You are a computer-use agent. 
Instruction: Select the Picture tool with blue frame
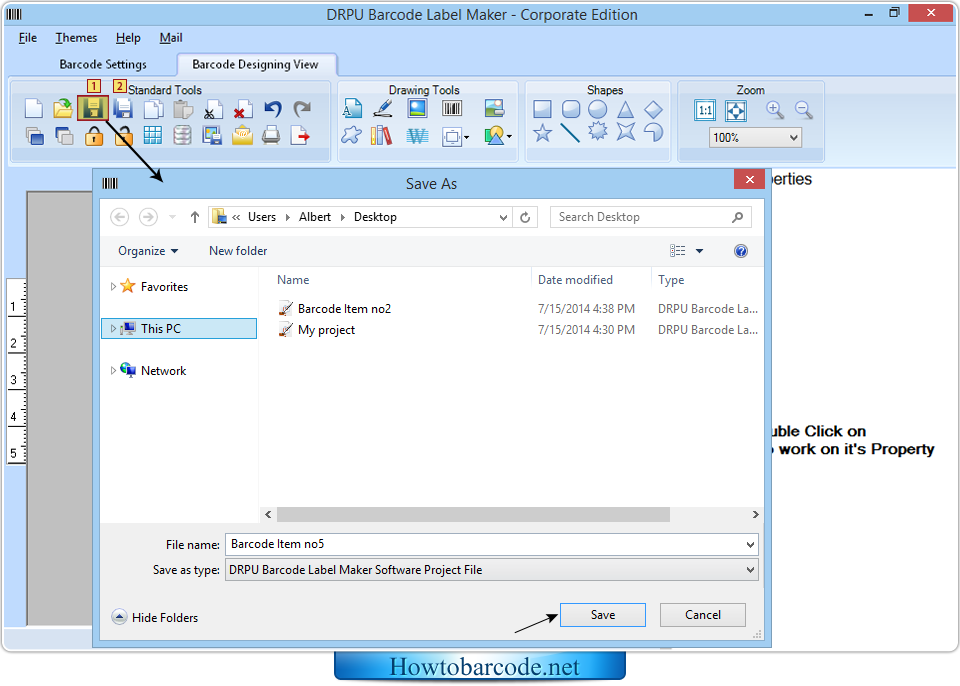[x=418, y=108]
